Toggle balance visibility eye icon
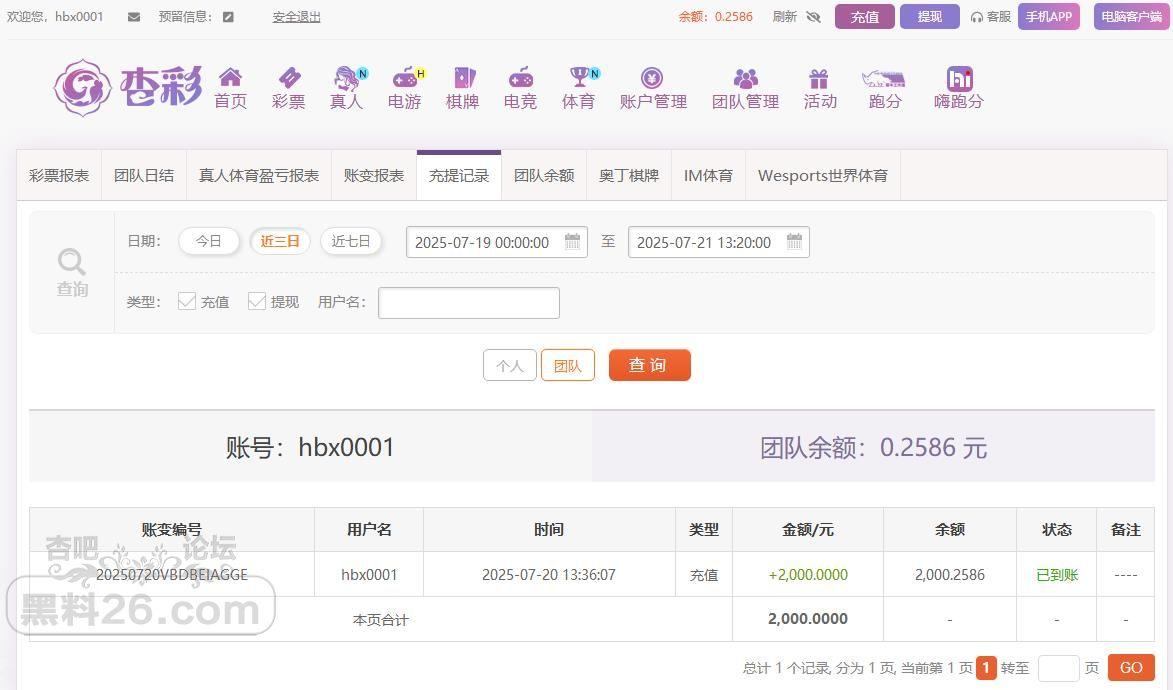This screenshot has width=1173, height=690. [813, 17]
